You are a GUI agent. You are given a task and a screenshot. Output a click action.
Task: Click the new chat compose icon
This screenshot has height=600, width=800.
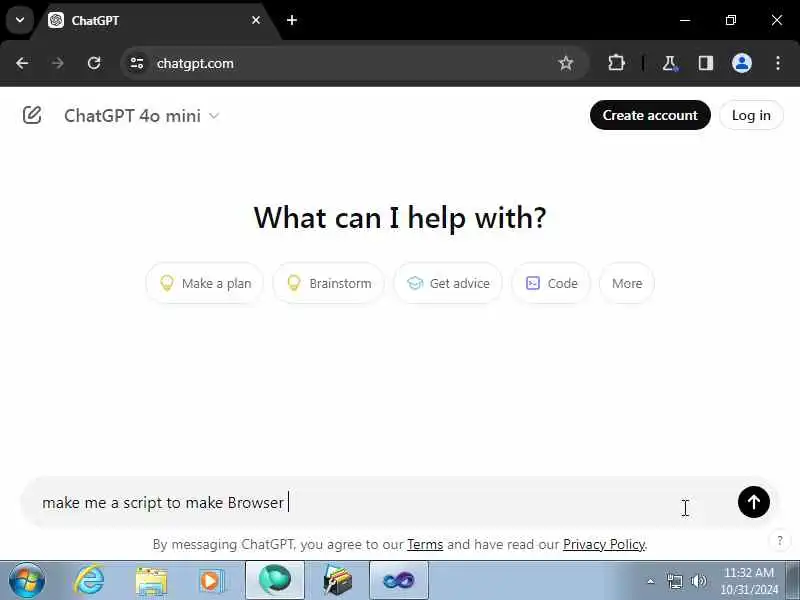32,115
